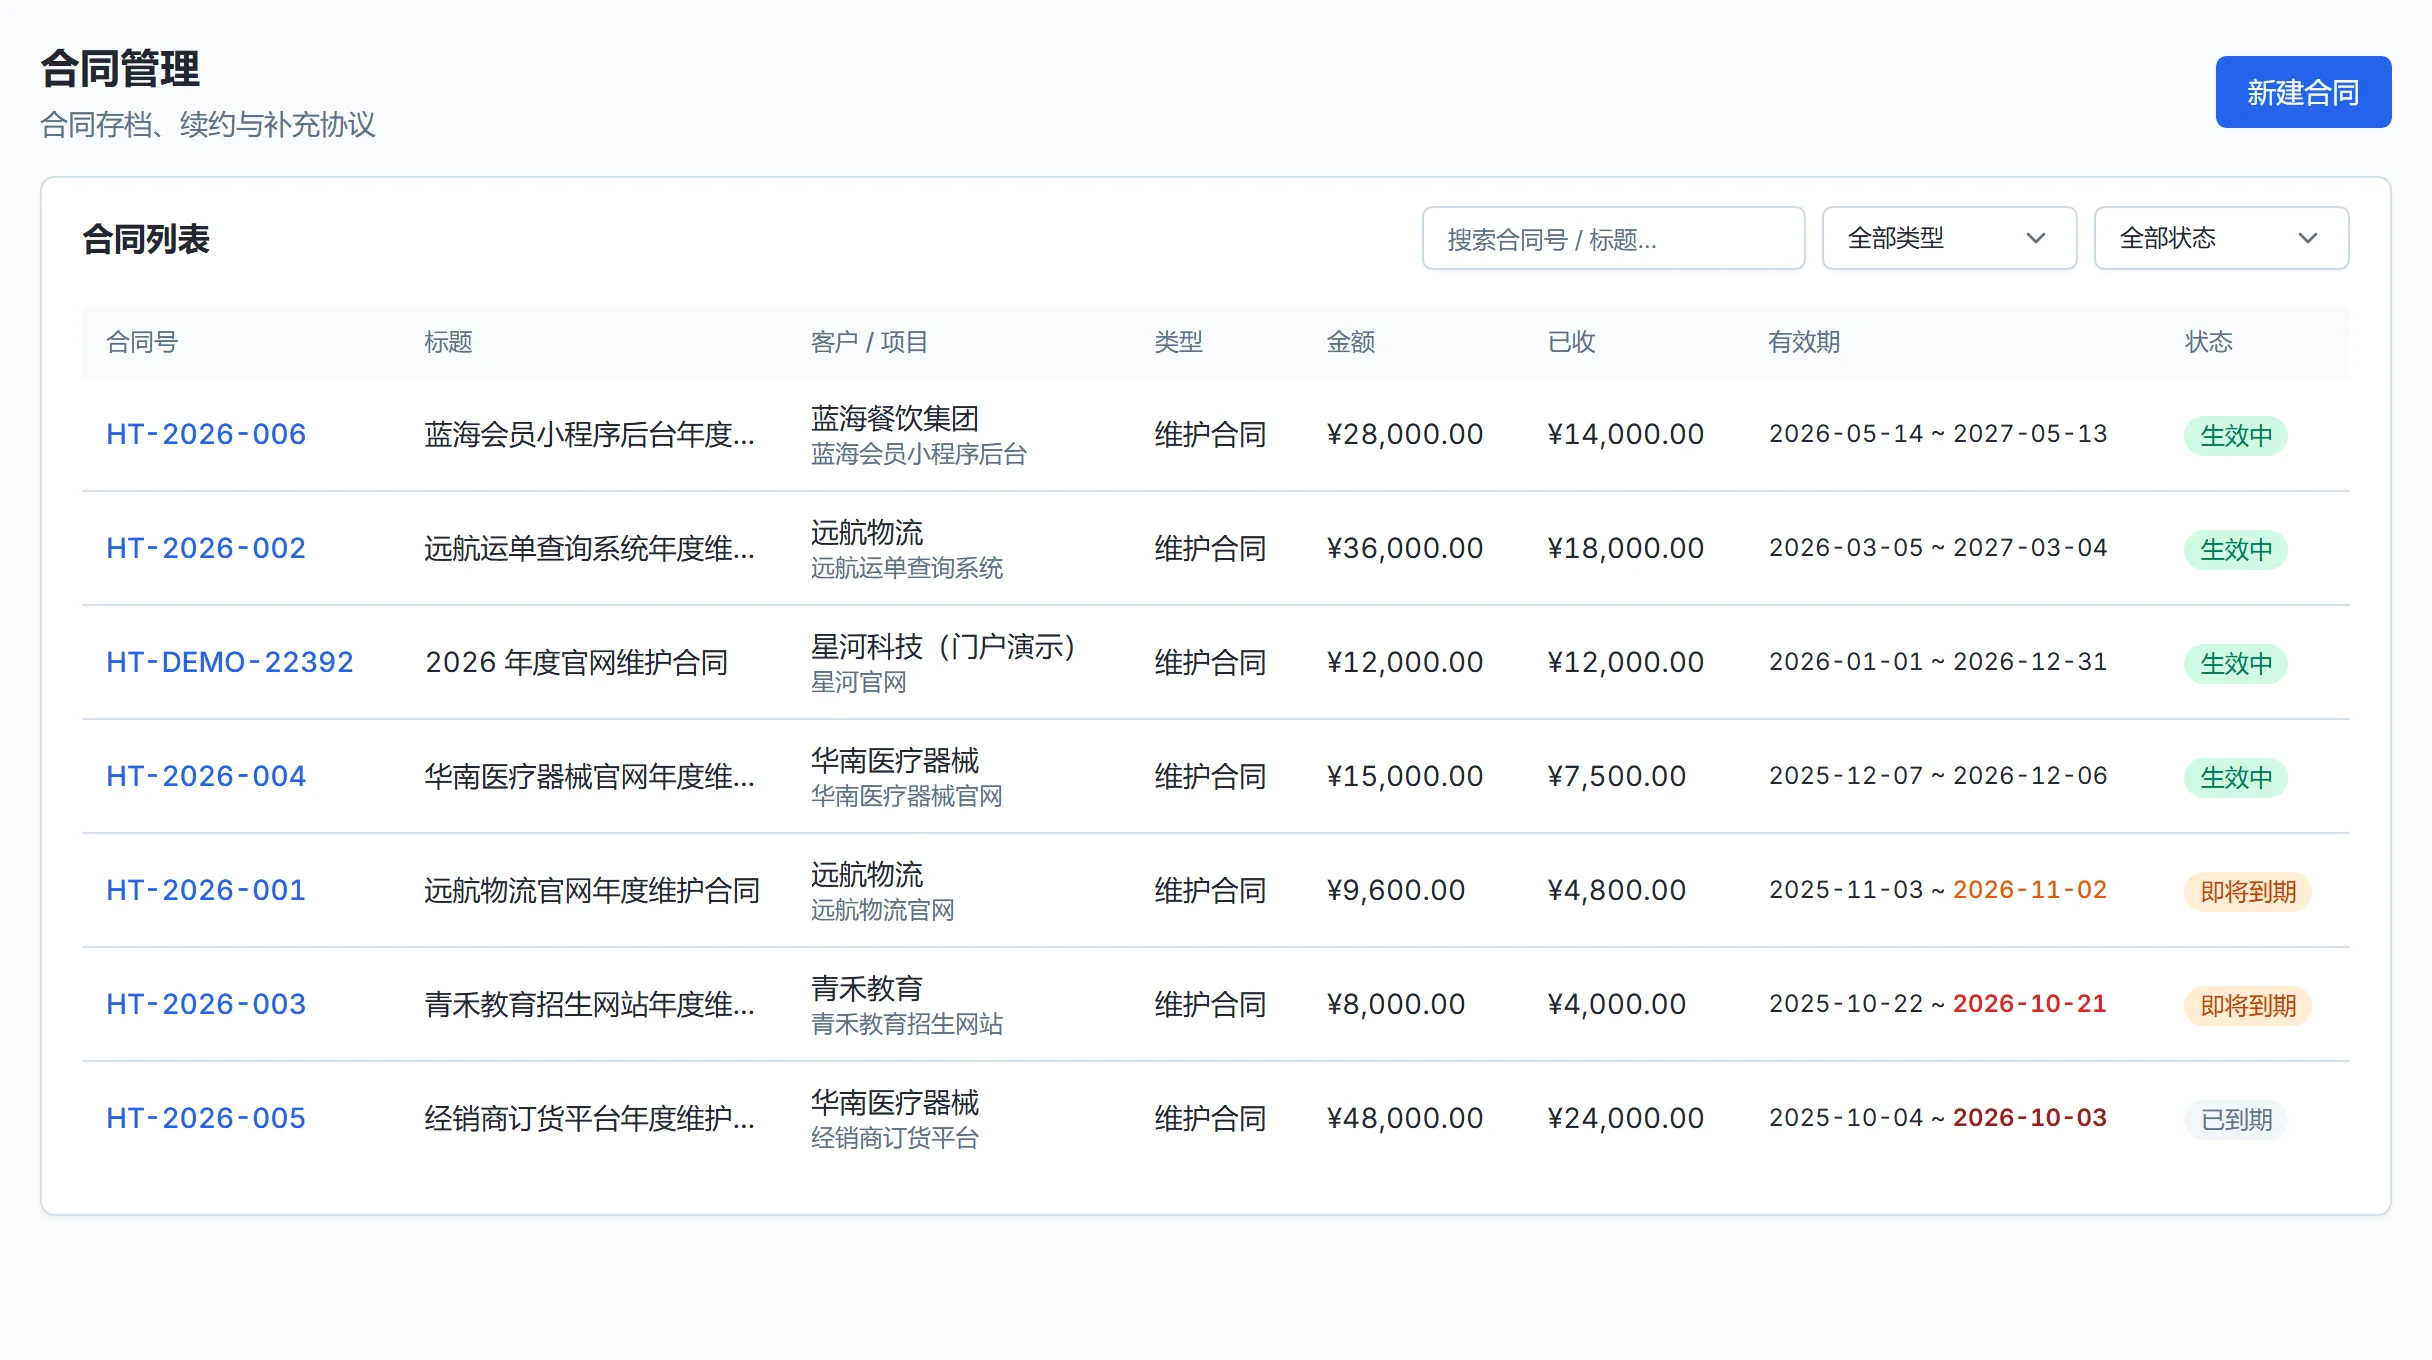Image resolution: width=2432 pixels, height=1360 pixels.
Task: Click the project name 华南医疗器械官网
Action: (907, 796)
